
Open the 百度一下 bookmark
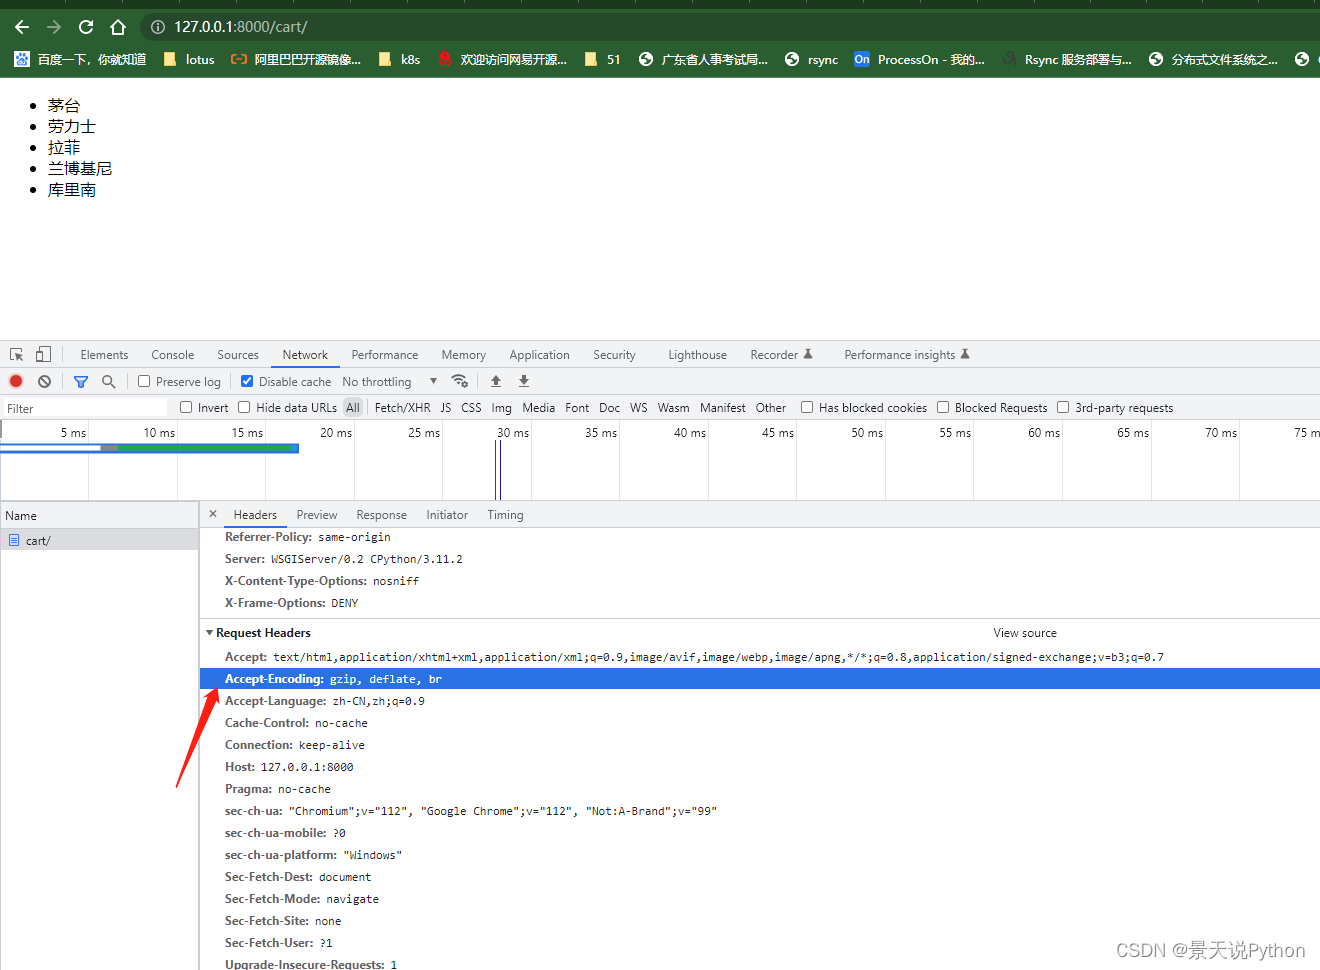point(80,59)
